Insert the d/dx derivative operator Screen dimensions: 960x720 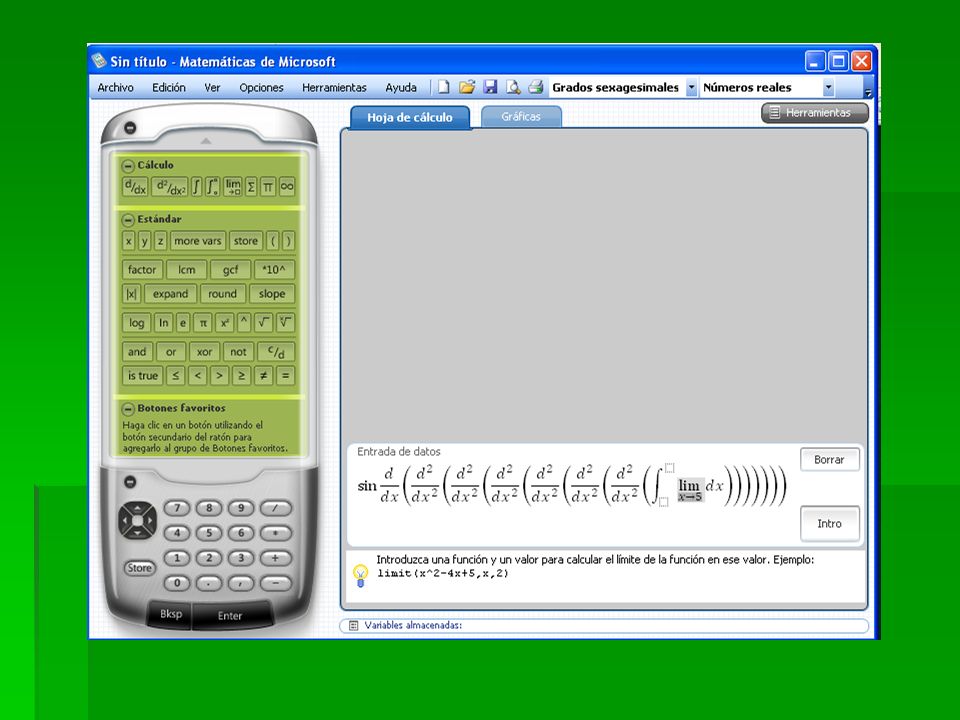coord(135,187)
